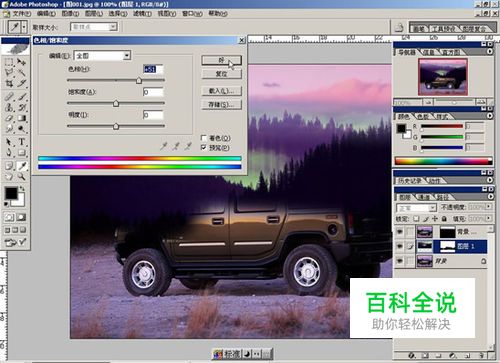The height and width of the screenshot is (363, 500).
Task: Uncheck the 预览 Preview checkbox
Action: [204, 147]
